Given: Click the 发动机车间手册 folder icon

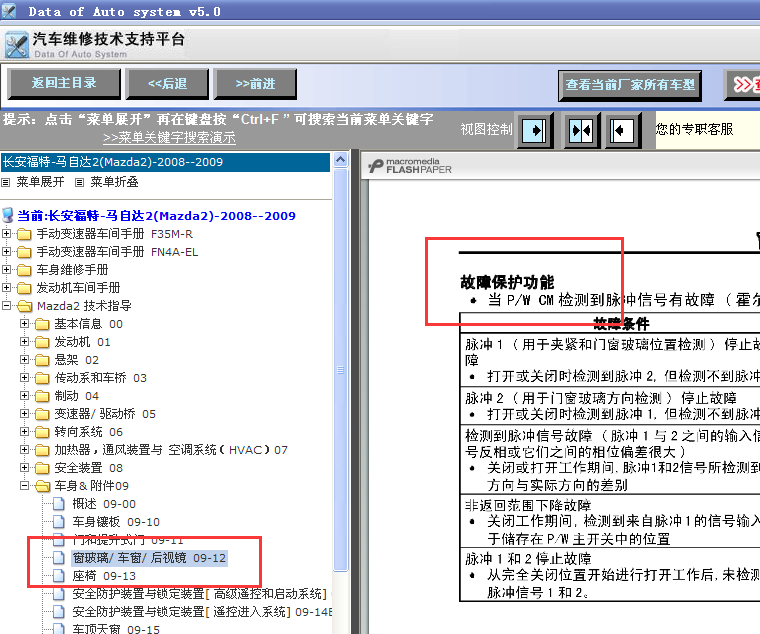Looking at the screenshot, I should click(x=24, y=288).
